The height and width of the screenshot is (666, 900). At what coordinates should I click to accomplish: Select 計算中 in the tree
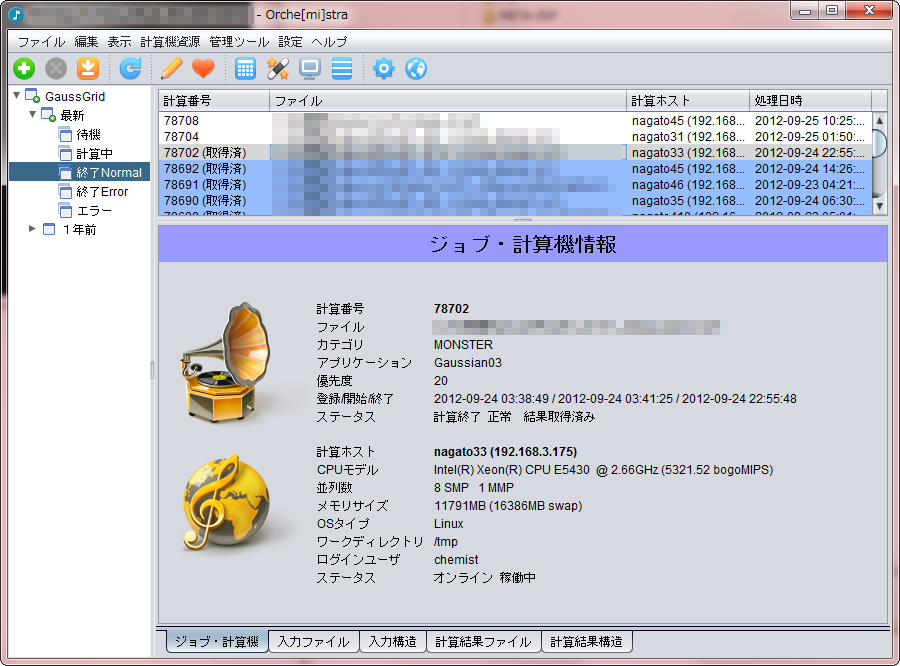[94, 153]
